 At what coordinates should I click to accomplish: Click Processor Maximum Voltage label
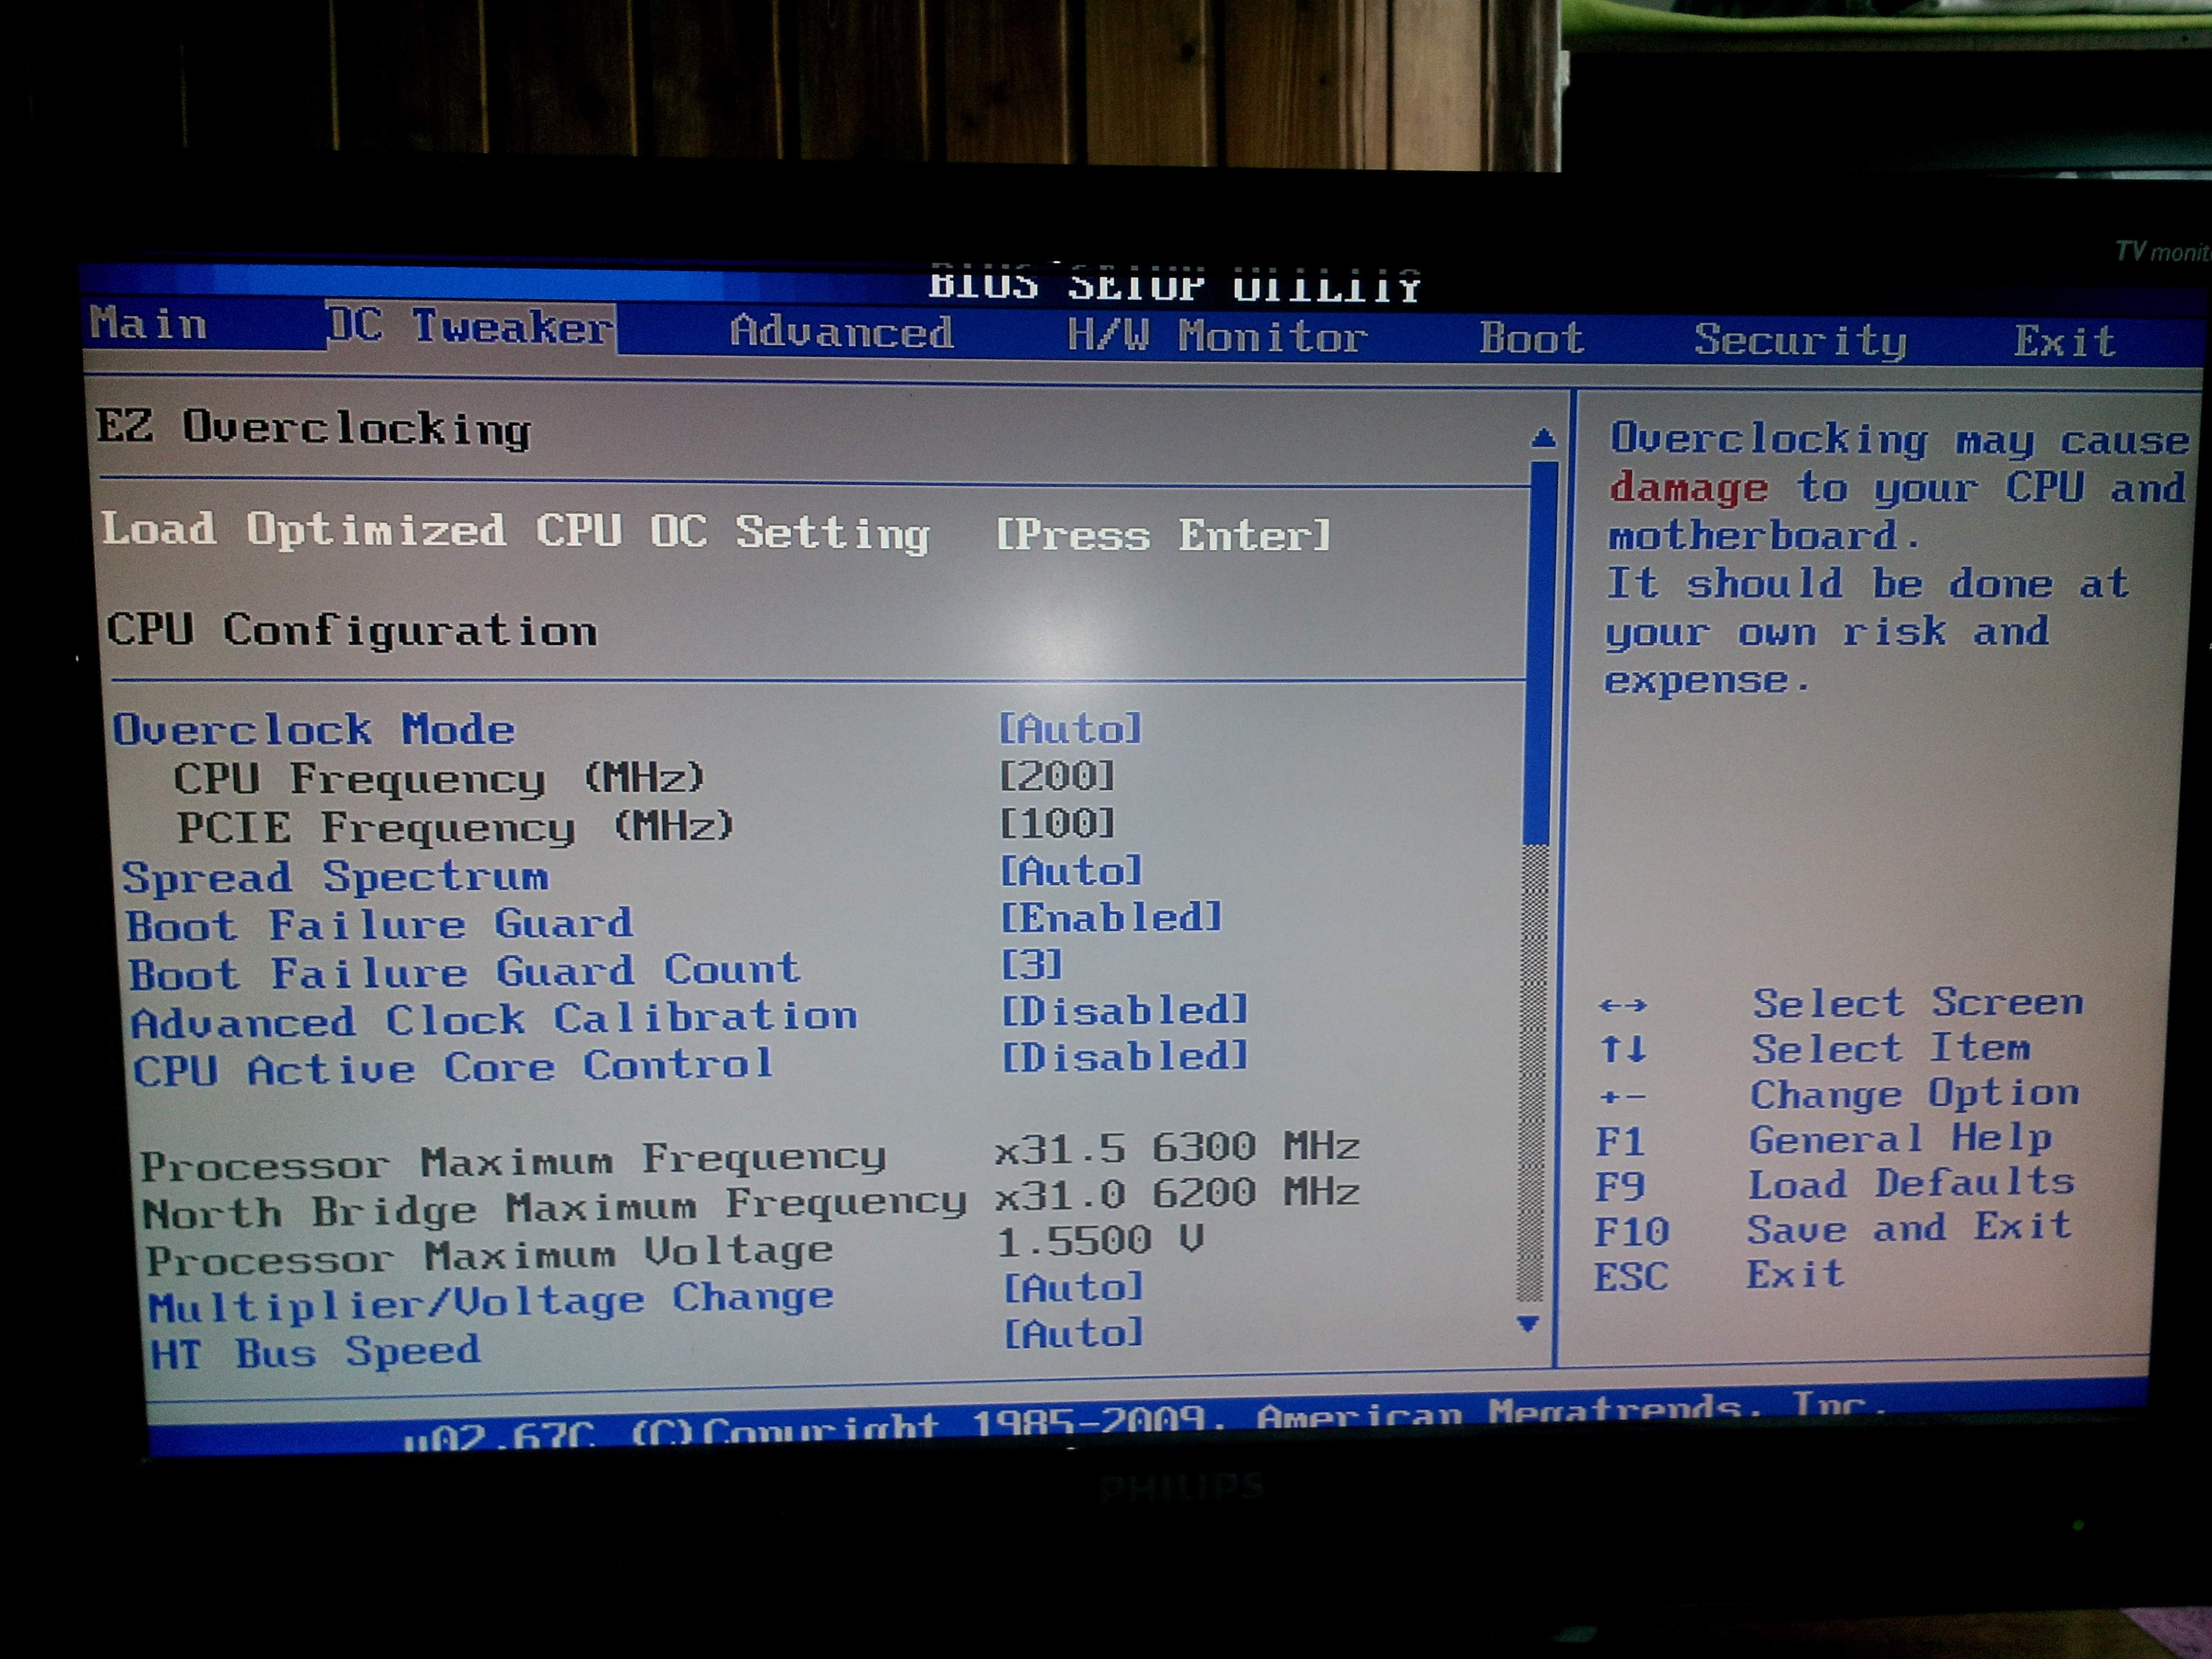489,1255
